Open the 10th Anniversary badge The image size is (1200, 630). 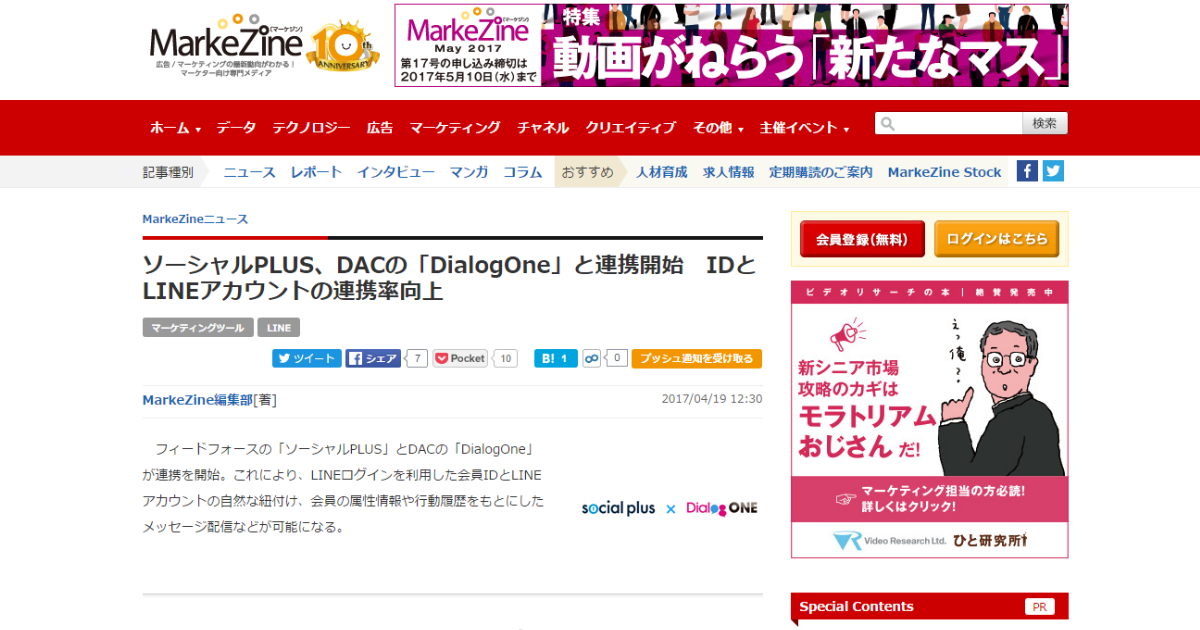coord(341,47)
